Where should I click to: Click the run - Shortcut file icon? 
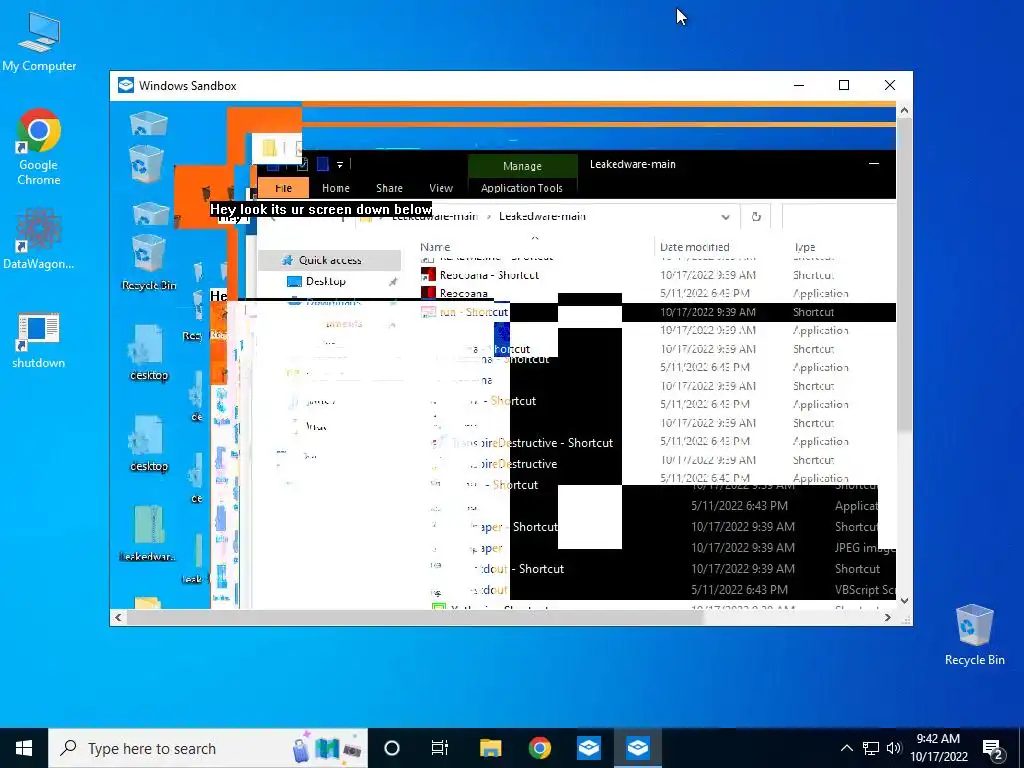pyautogui.click(x=428, y=312)
